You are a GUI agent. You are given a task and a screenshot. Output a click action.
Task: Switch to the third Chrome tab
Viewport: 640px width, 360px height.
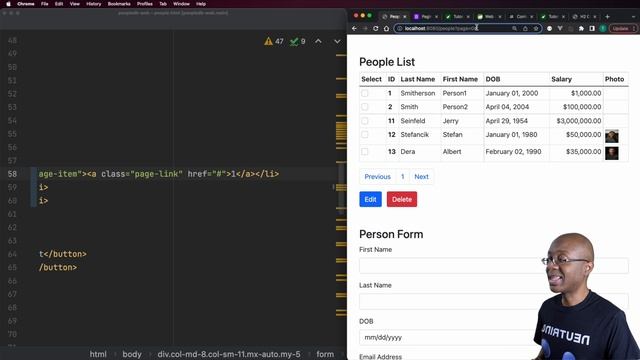click(456, 17)
